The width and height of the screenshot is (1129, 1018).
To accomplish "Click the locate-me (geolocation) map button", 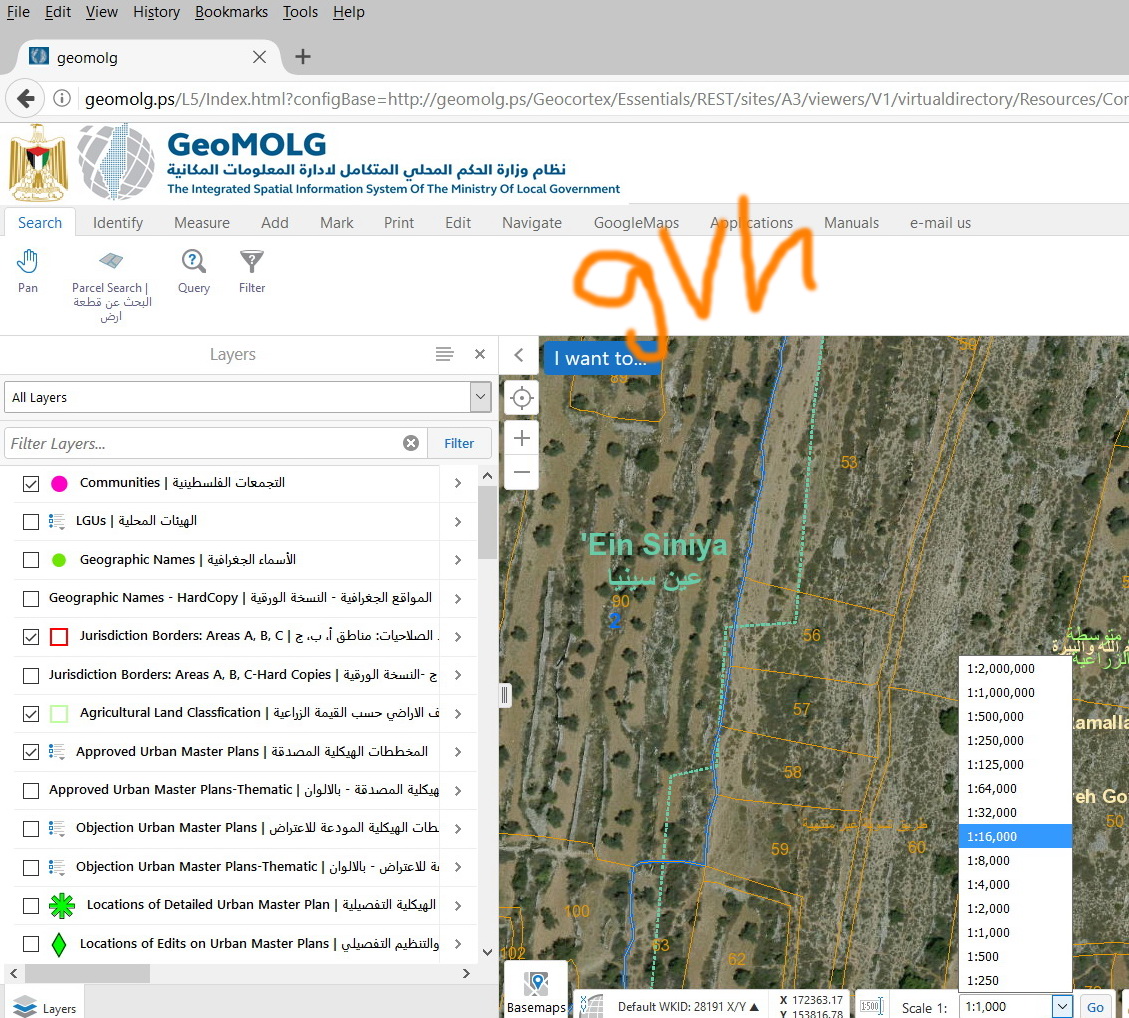I will point(521,397).
